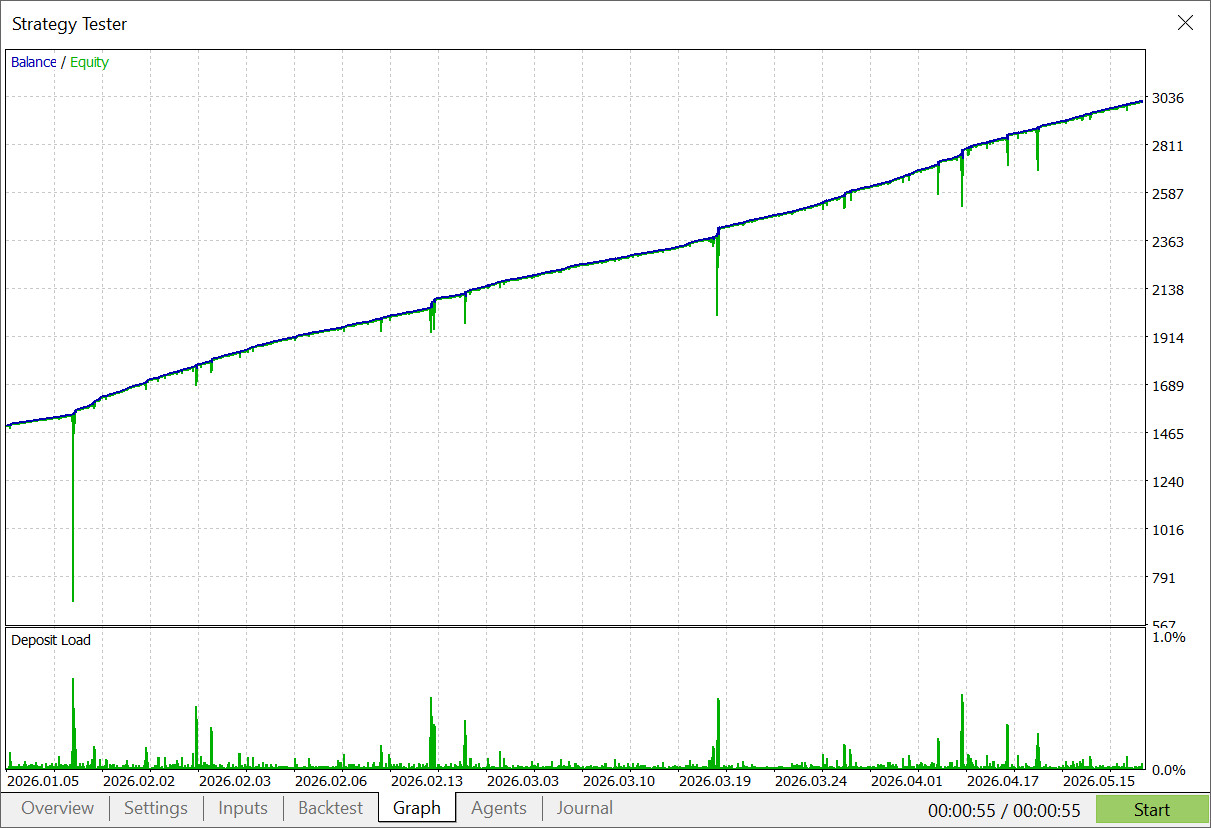Click the Balance legend label

pos(34,62)
